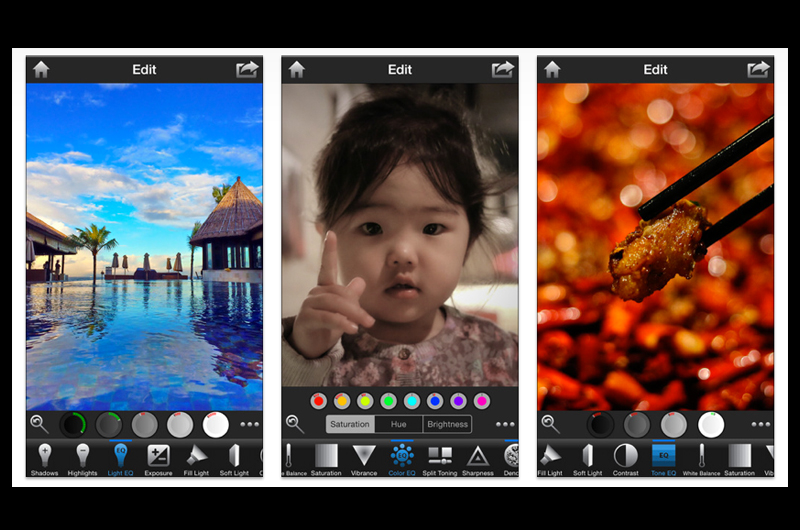The image size is (800, 530).
Task: Adjust white tone dial in Light EQ
Action: [216, 424]
